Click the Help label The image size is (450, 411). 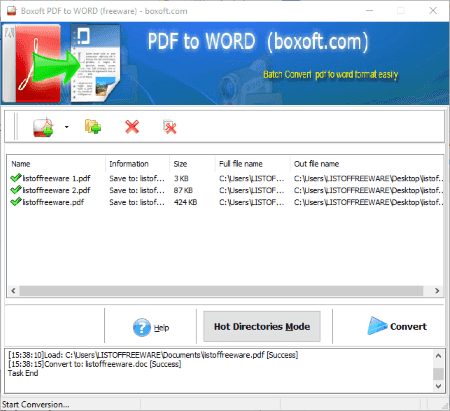(161, 328)
